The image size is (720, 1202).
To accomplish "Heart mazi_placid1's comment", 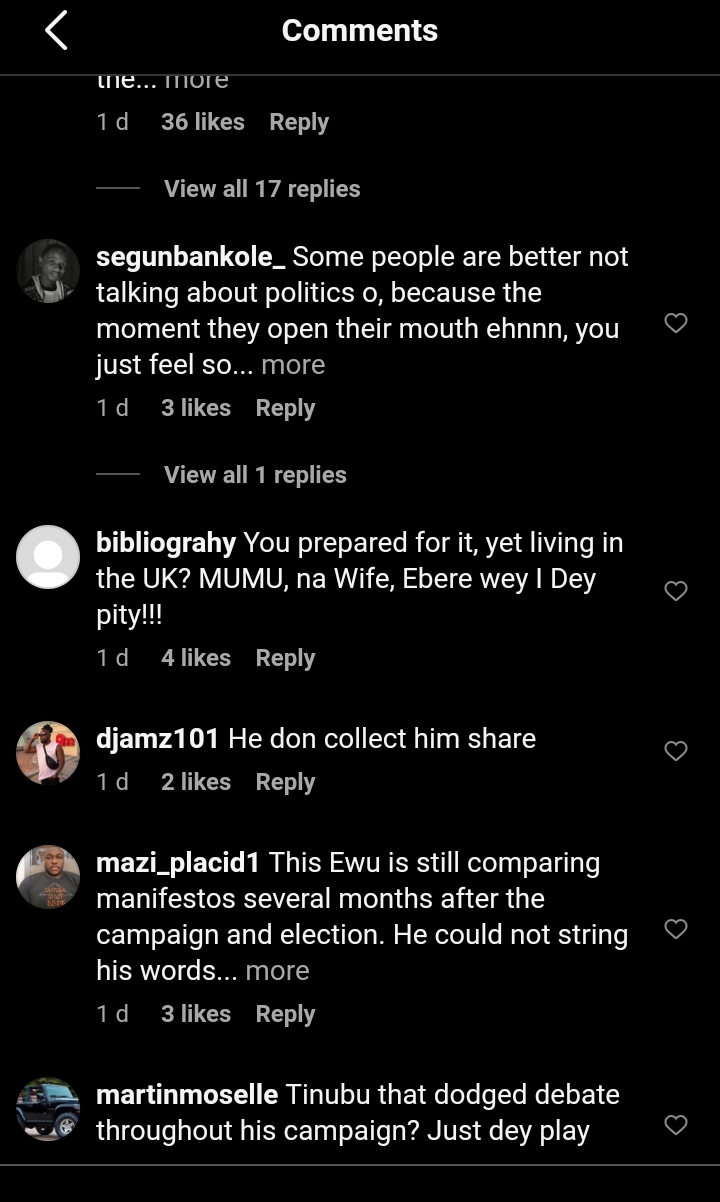I will tap(676, 929).
